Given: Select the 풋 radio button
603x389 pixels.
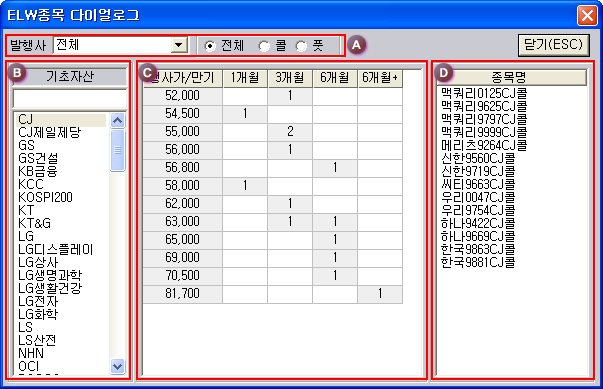Looking at the screenshot, I should tap(302, 46).
